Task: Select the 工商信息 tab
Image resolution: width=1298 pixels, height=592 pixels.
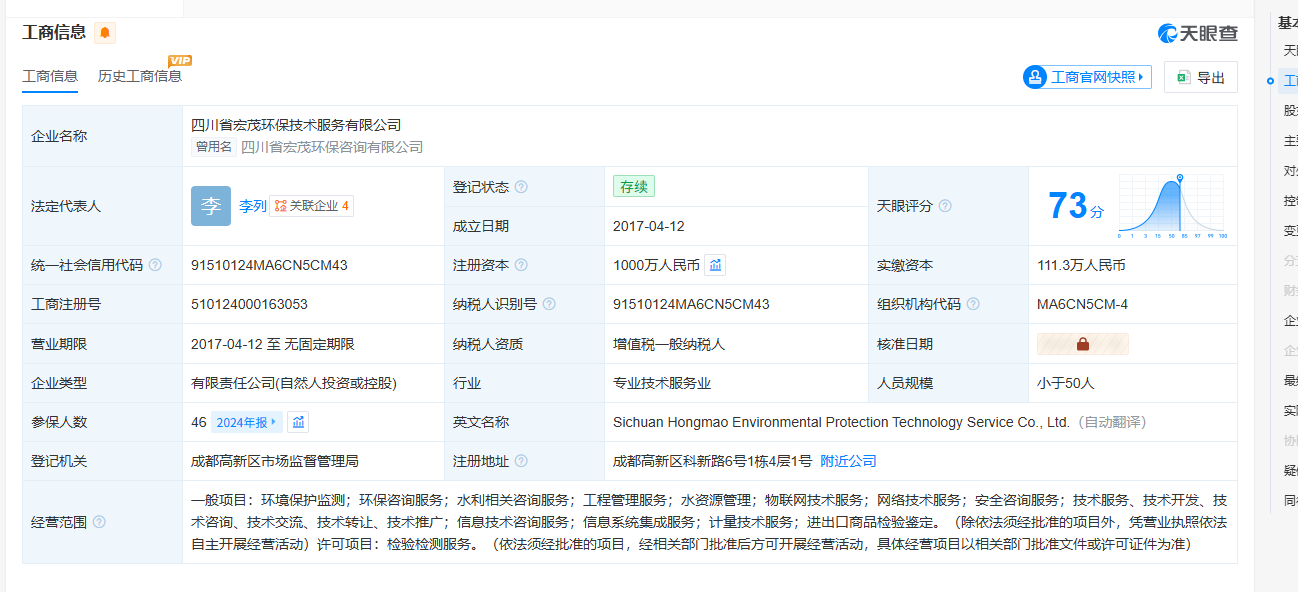Action: [50, 76]
